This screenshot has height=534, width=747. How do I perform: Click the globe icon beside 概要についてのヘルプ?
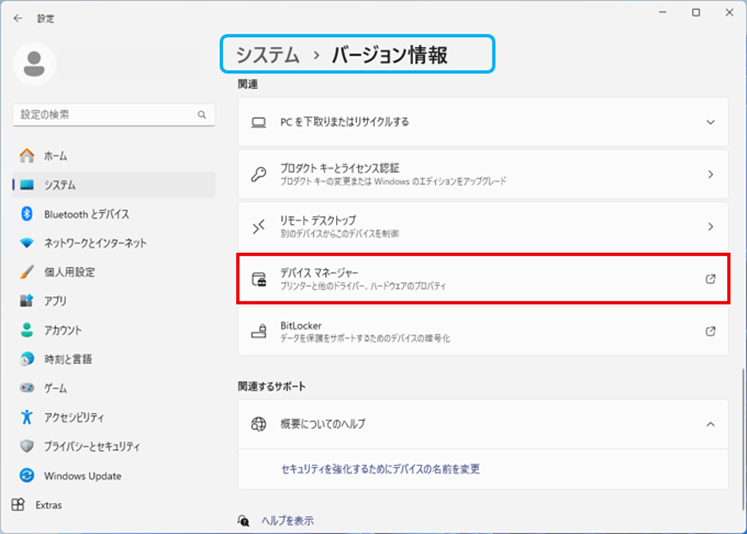[x=259, y=424]
